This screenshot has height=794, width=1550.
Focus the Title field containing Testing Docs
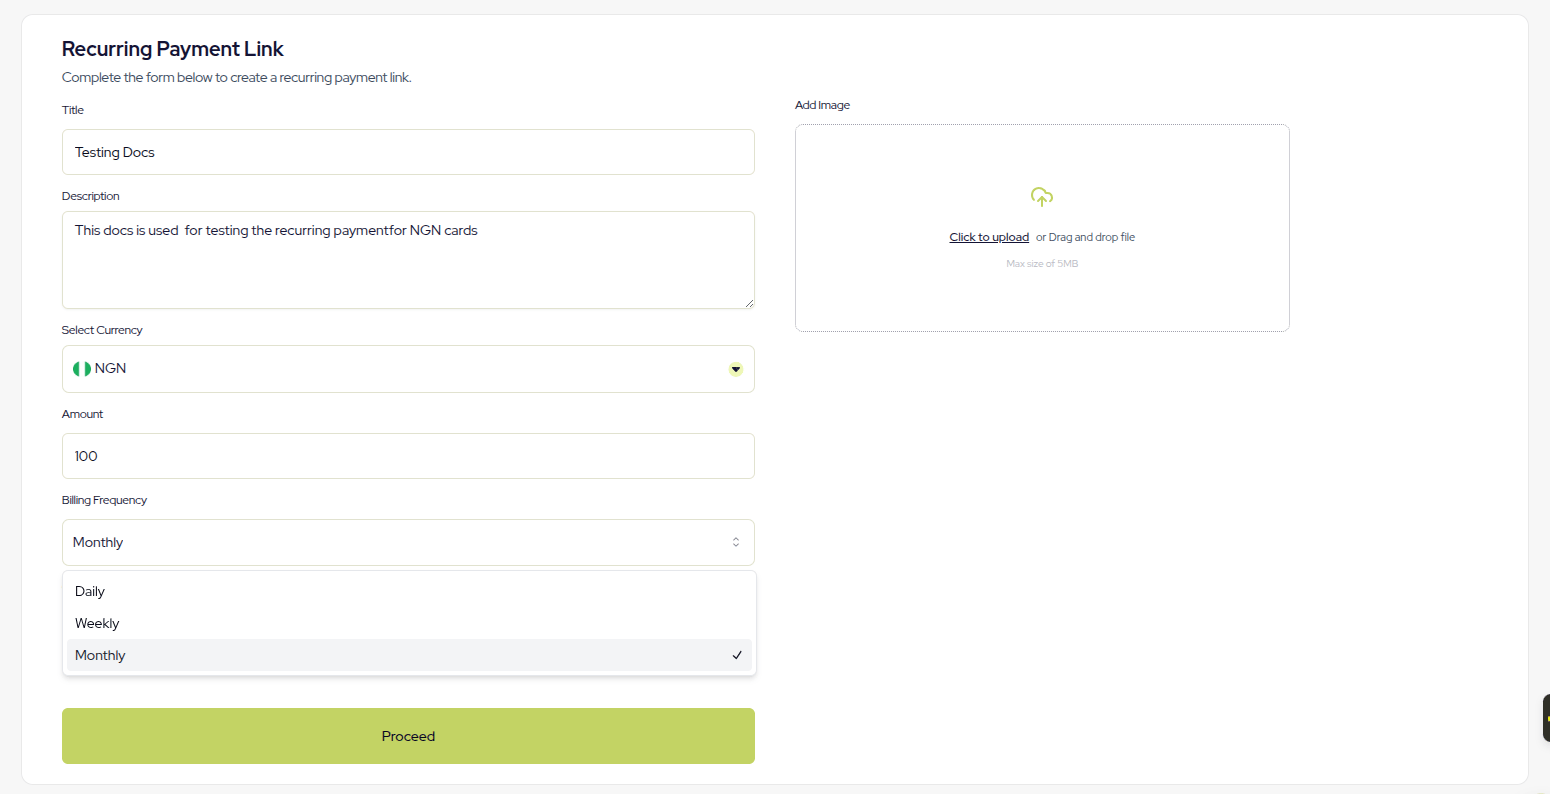click(x=408, y=152)
